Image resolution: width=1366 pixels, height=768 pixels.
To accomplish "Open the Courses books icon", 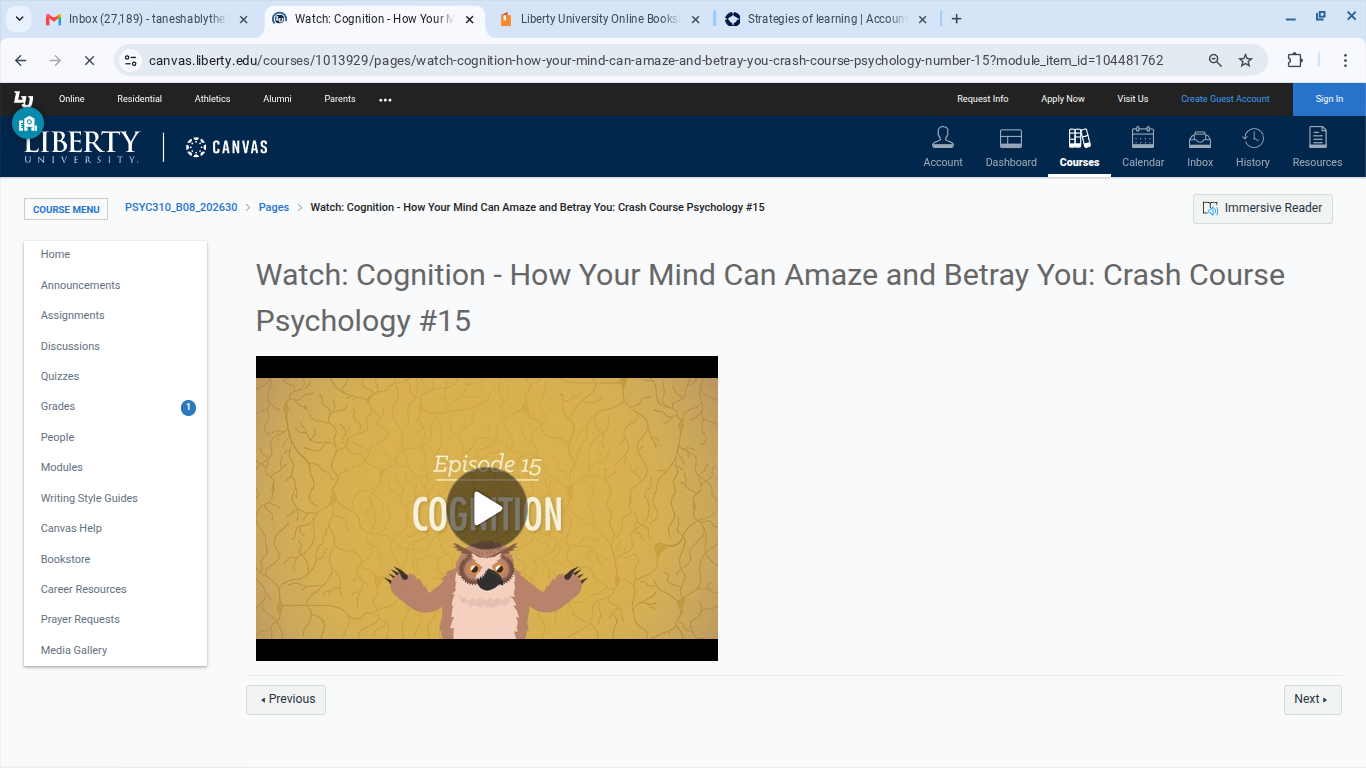I will point(1079,147).
